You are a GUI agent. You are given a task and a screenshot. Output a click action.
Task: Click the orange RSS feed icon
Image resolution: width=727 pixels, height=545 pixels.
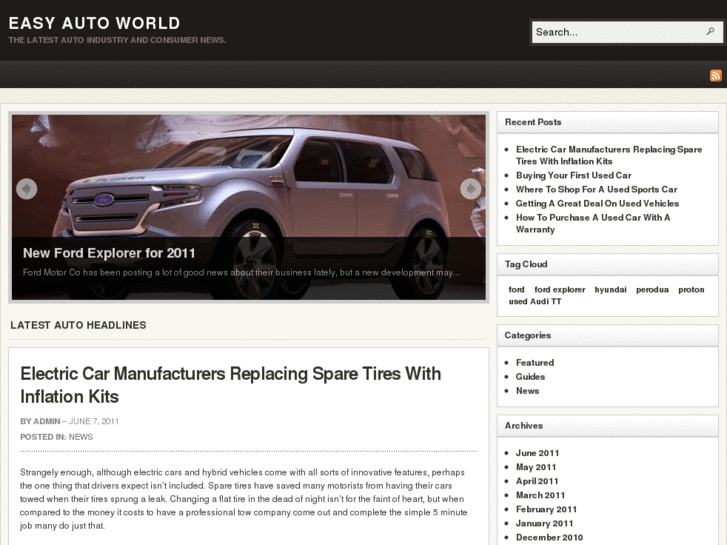(x=715, y=75)
